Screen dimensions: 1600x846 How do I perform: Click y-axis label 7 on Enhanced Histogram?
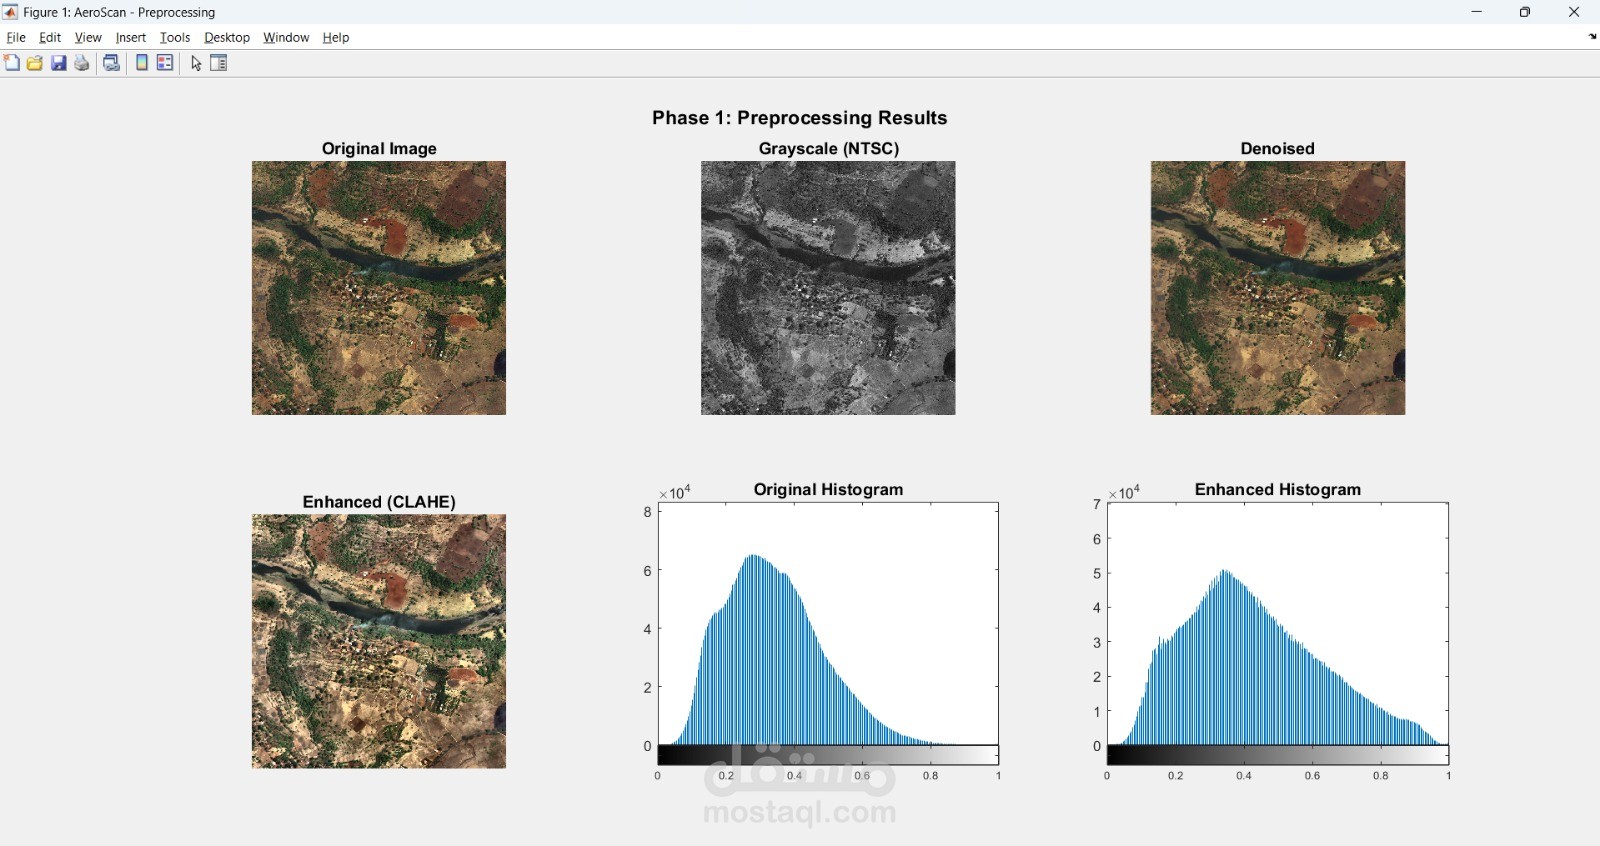1097,505
